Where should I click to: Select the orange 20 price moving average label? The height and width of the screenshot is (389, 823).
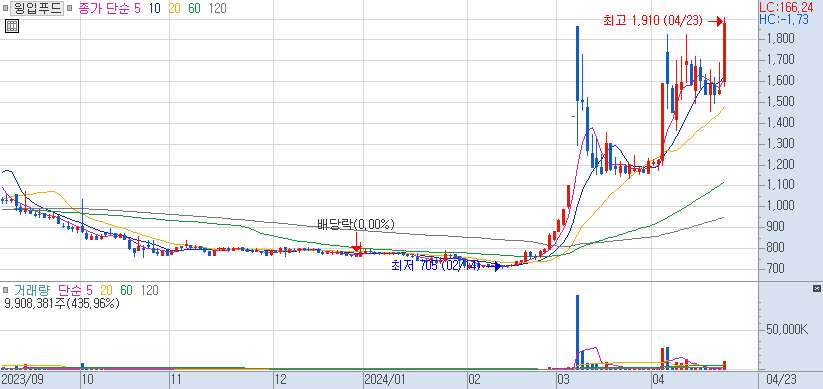pos(174,8)
